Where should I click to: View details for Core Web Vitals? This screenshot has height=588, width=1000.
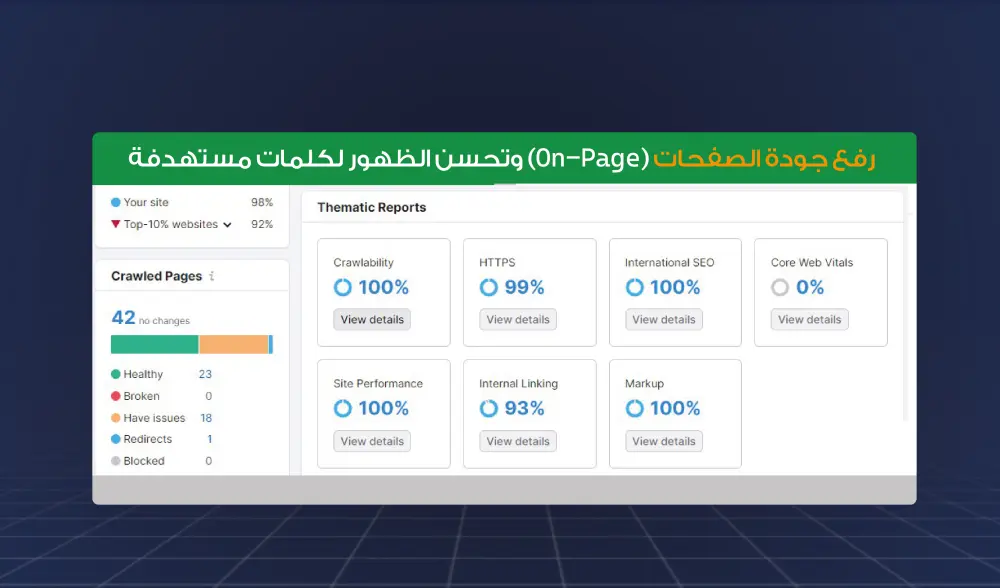(809, 319)
